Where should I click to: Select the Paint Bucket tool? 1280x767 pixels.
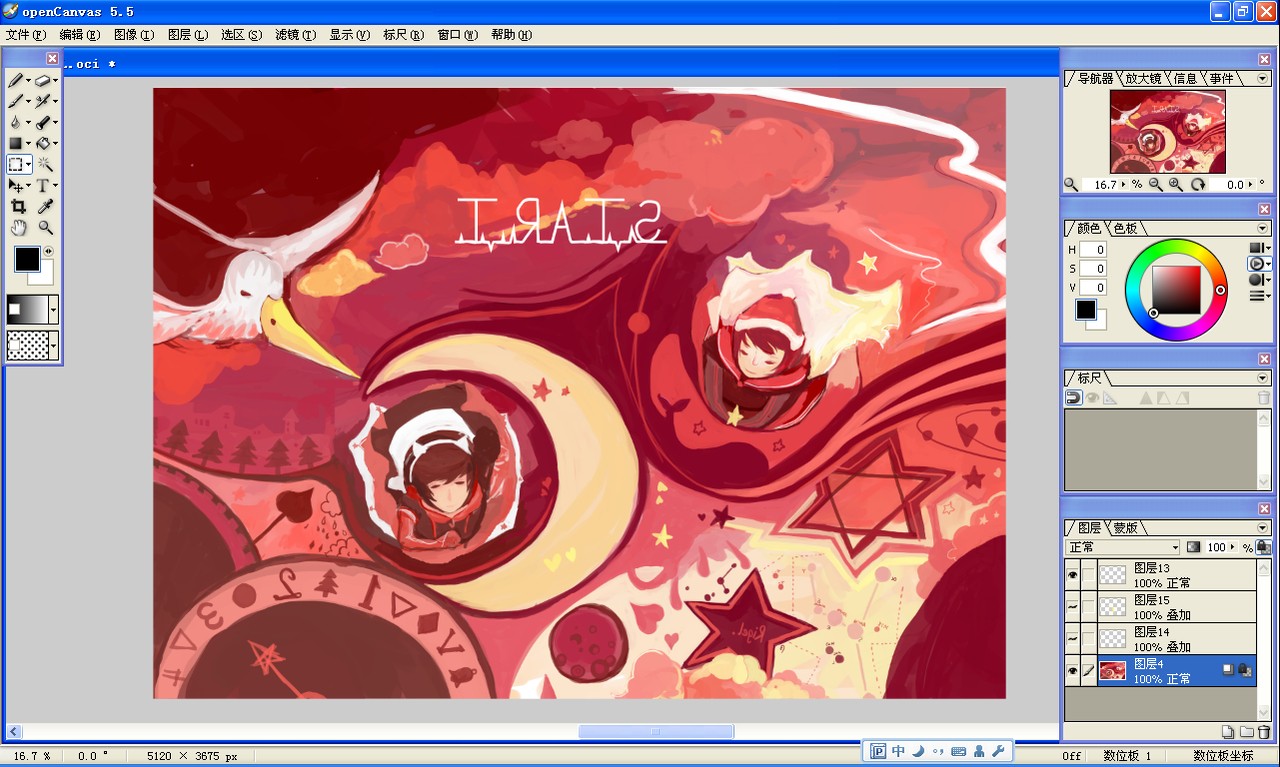click(43, 143)
